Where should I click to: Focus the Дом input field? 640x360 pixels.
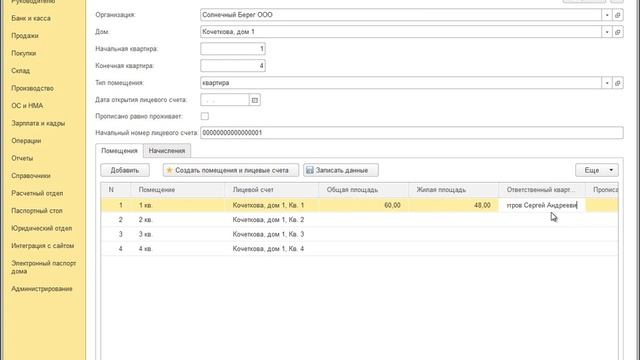pos(401,32)
